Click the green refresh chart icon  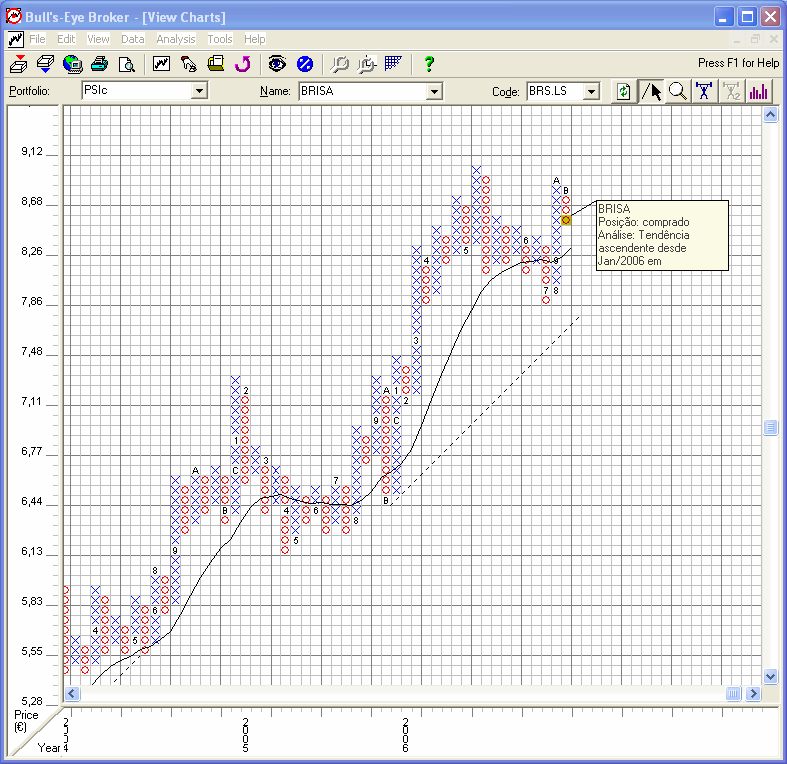click(x=624, y=91)
